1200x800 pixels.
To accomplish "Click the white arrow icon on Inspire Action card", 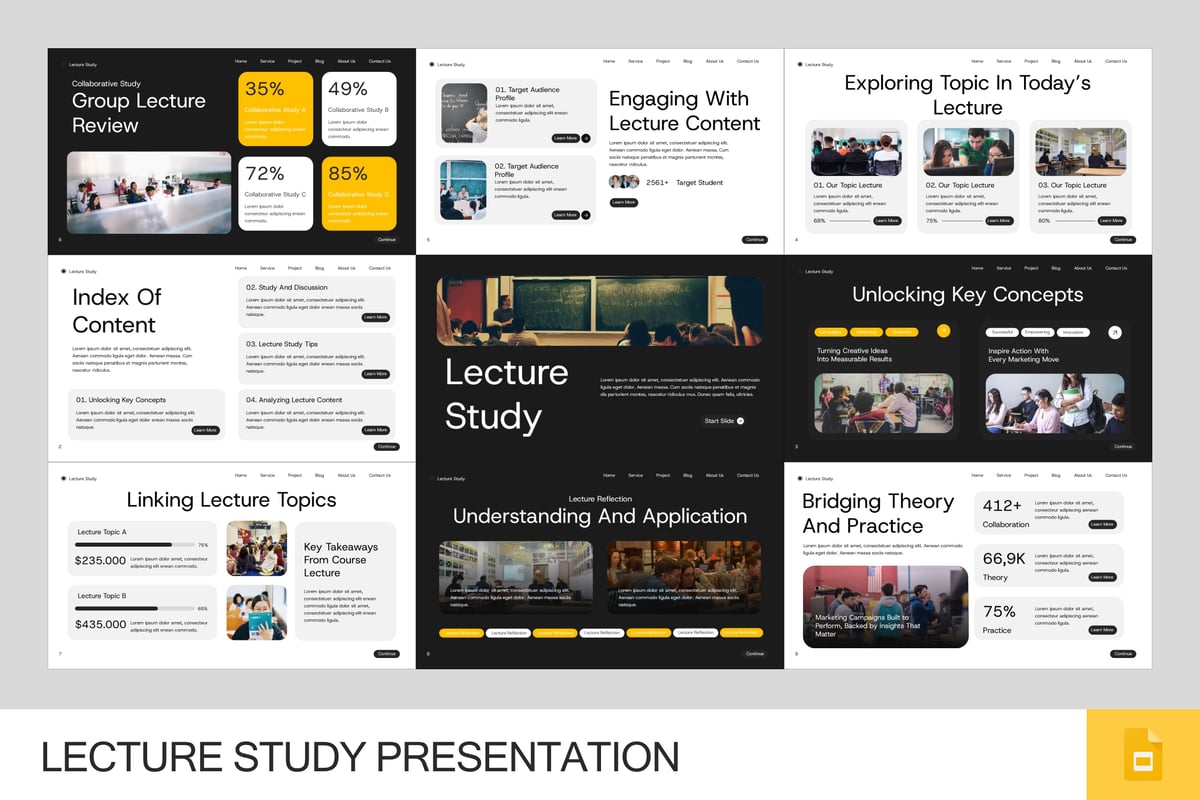I will [1115, 332].
